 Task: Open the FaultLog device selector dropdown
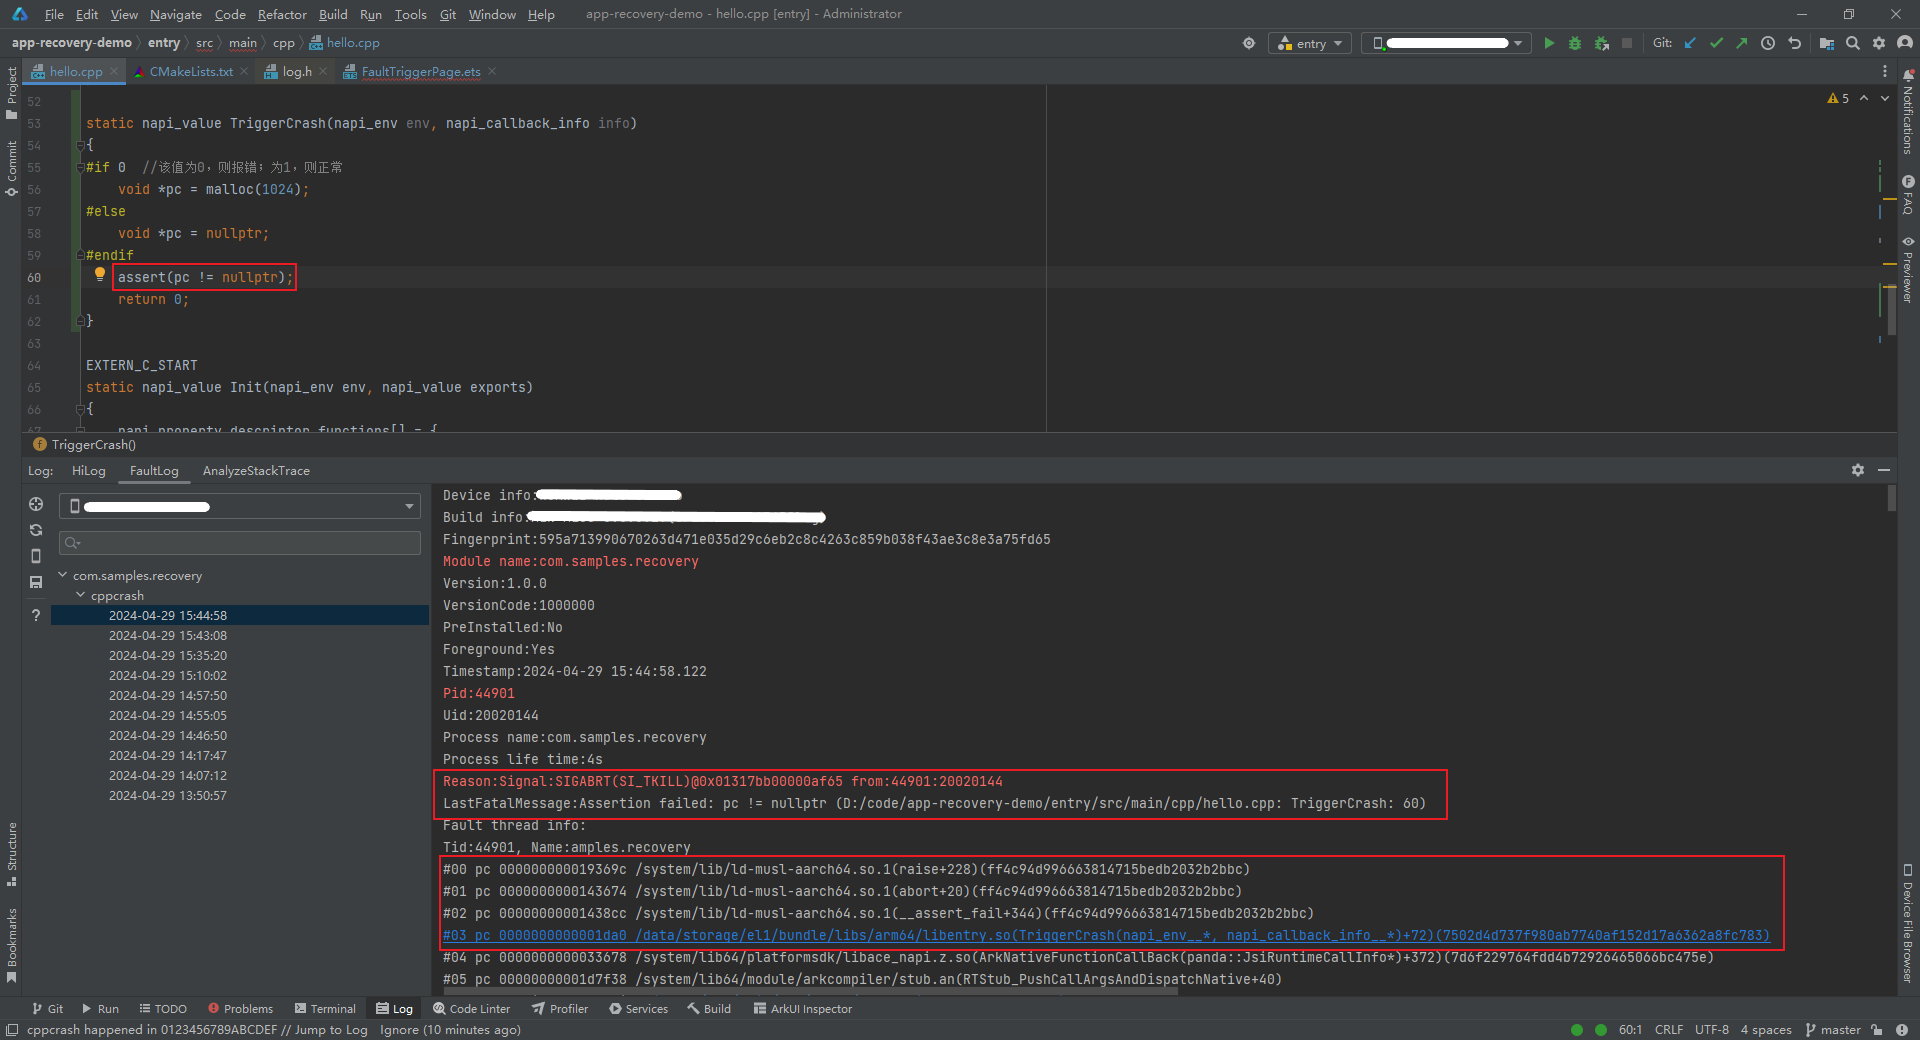click(x=240, y=506)
